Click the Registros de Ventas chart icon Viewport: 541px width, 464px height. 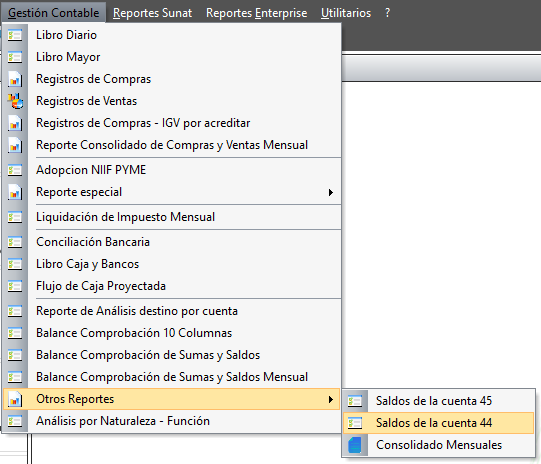point(15,101)
